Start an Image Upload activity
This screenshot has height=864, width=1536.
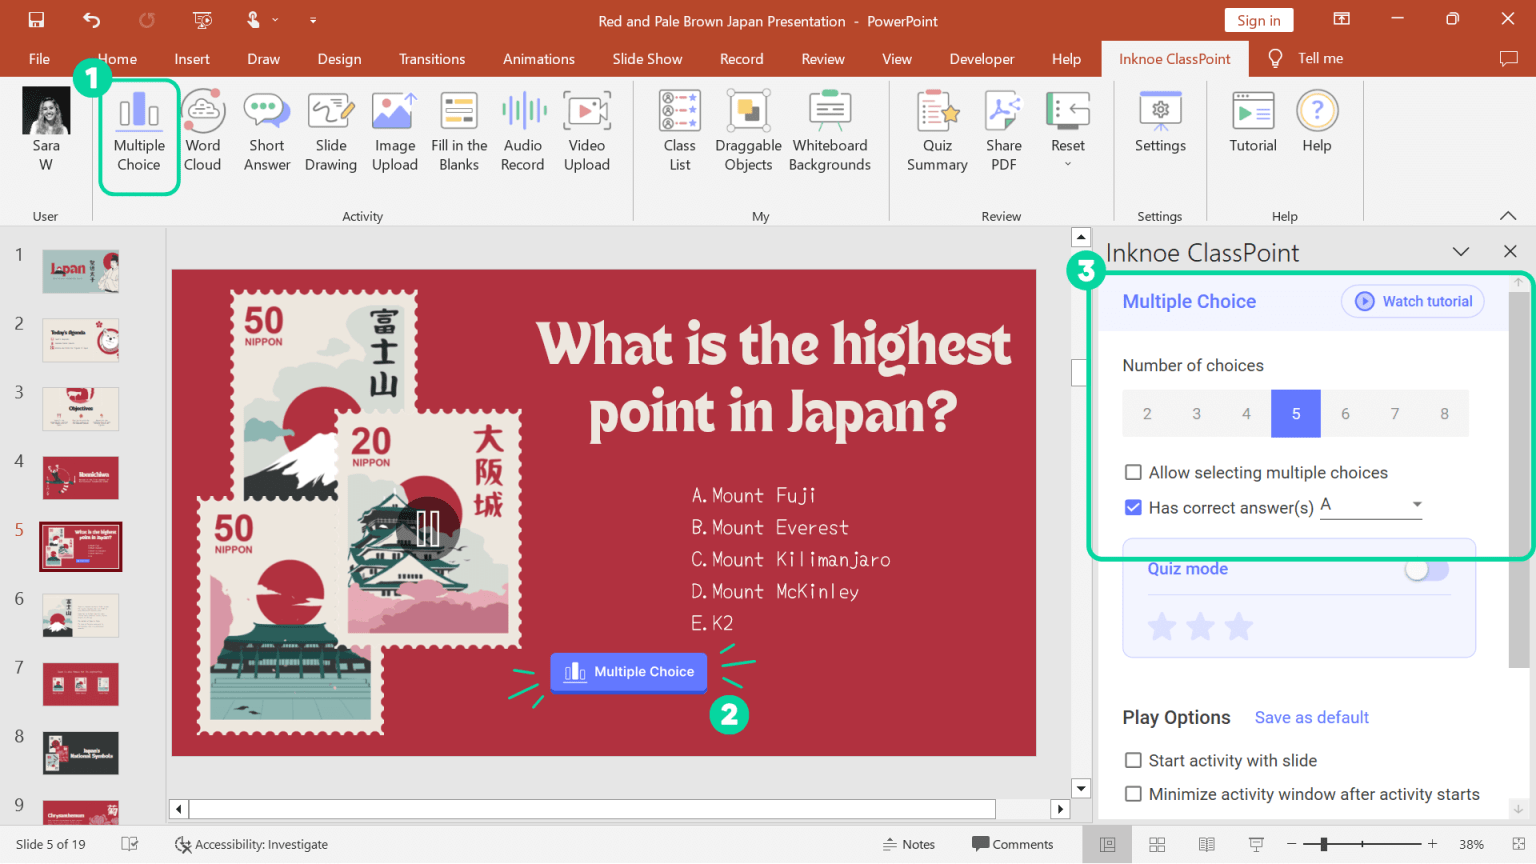tap(395, 131)
